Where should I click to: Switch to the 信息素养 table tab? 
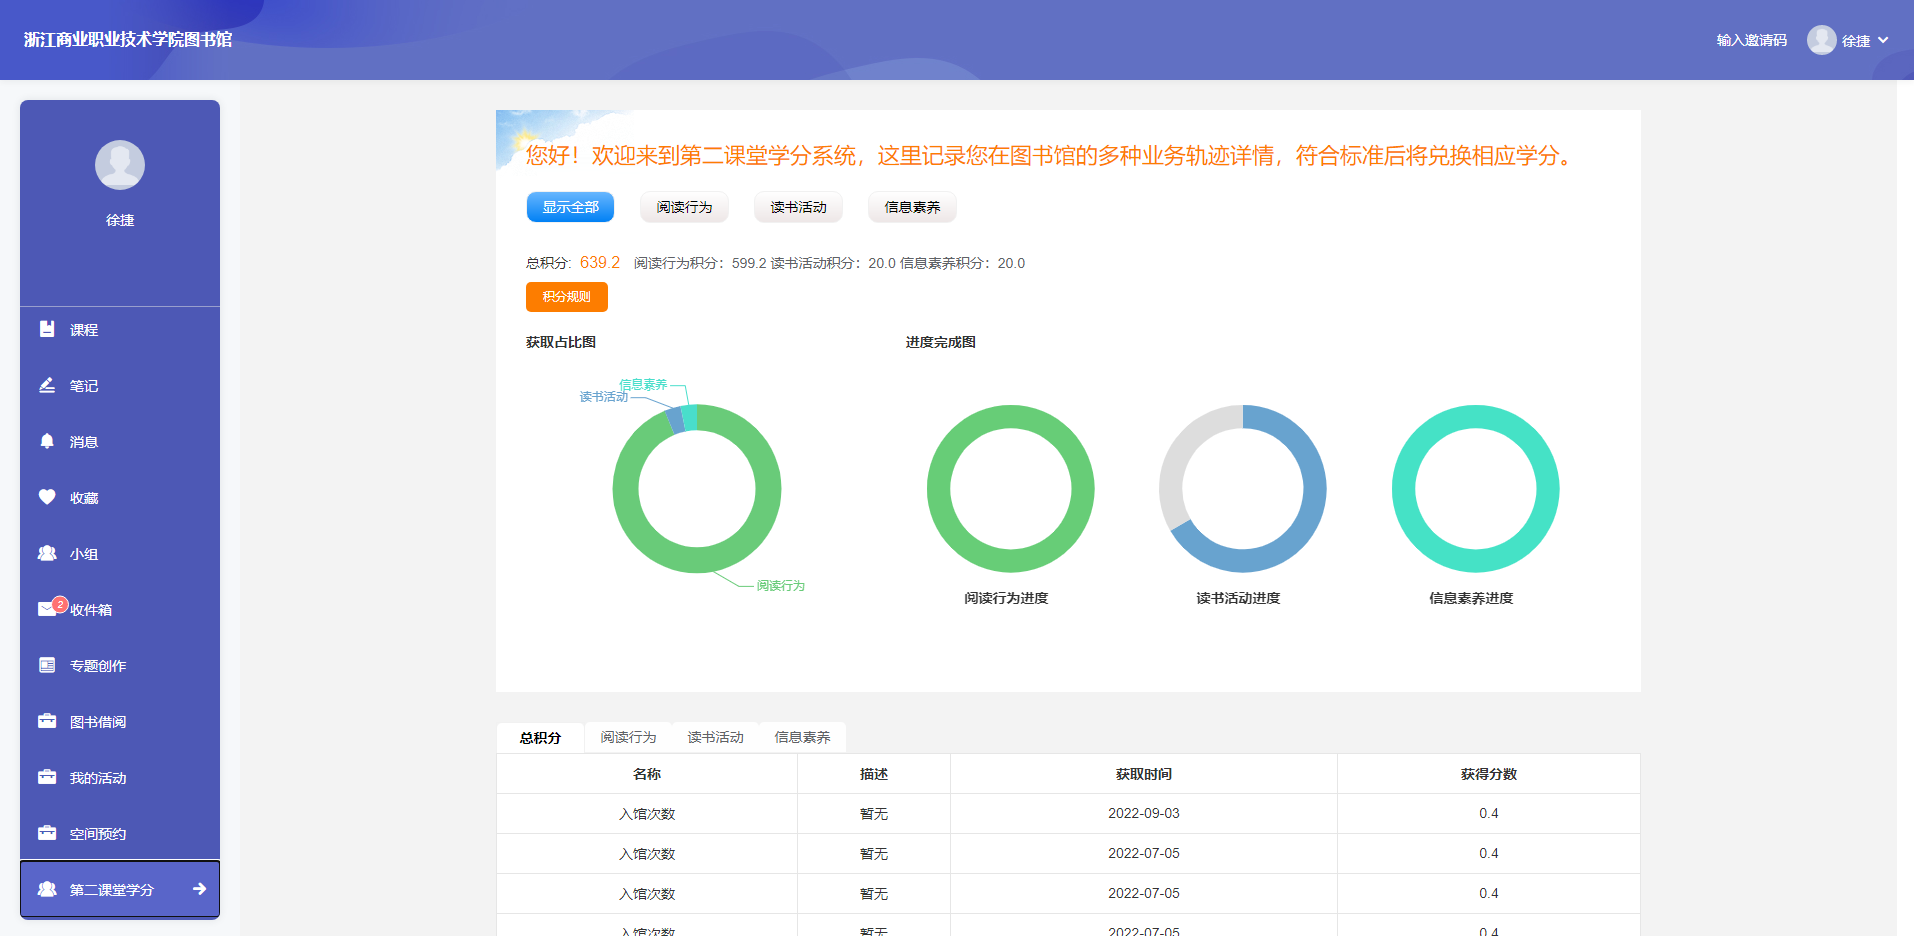point(802,737)
